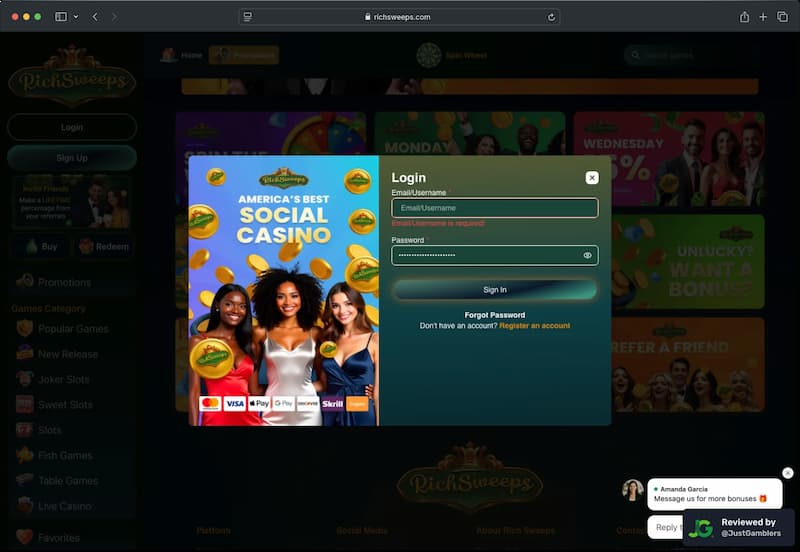Click the Joker Slots icon
Screen dimensions: 800x552
tap(25, 379)
